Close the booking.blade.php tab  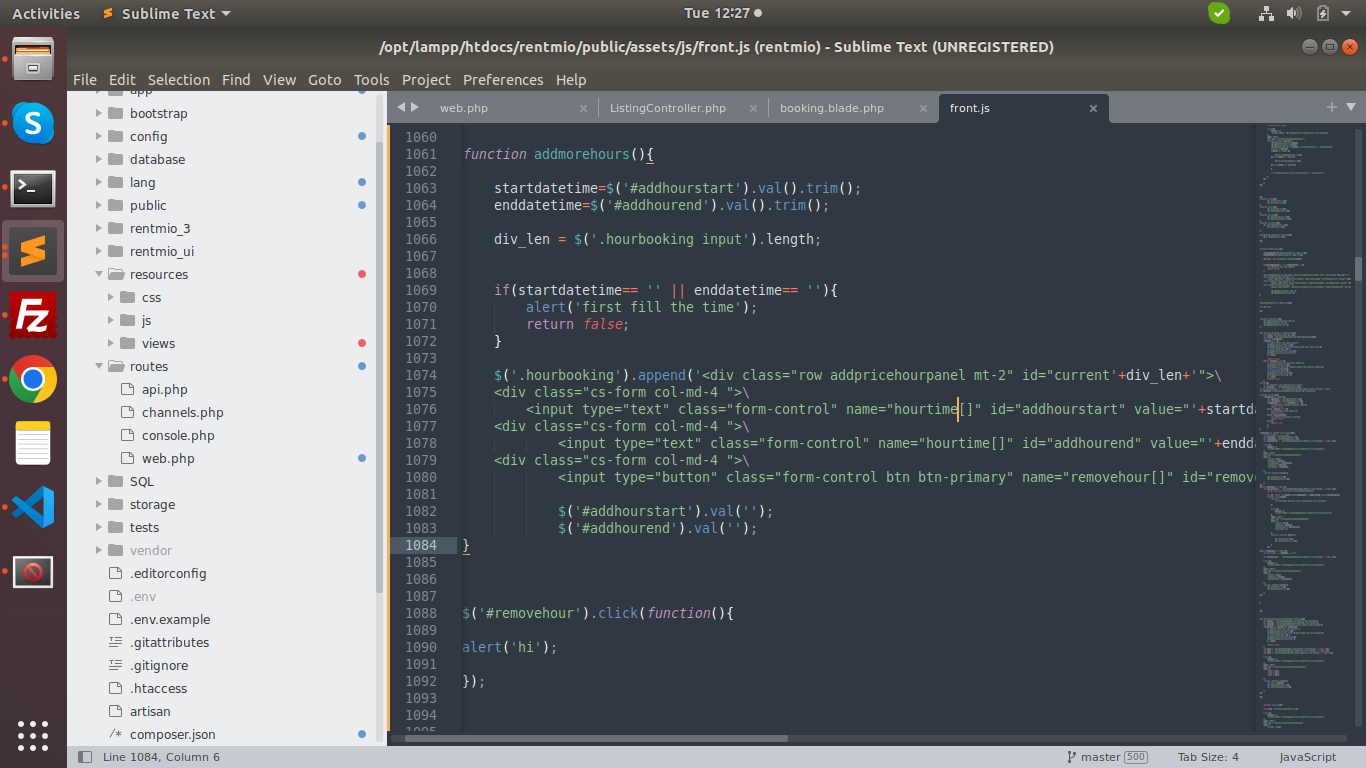point(924,108)
